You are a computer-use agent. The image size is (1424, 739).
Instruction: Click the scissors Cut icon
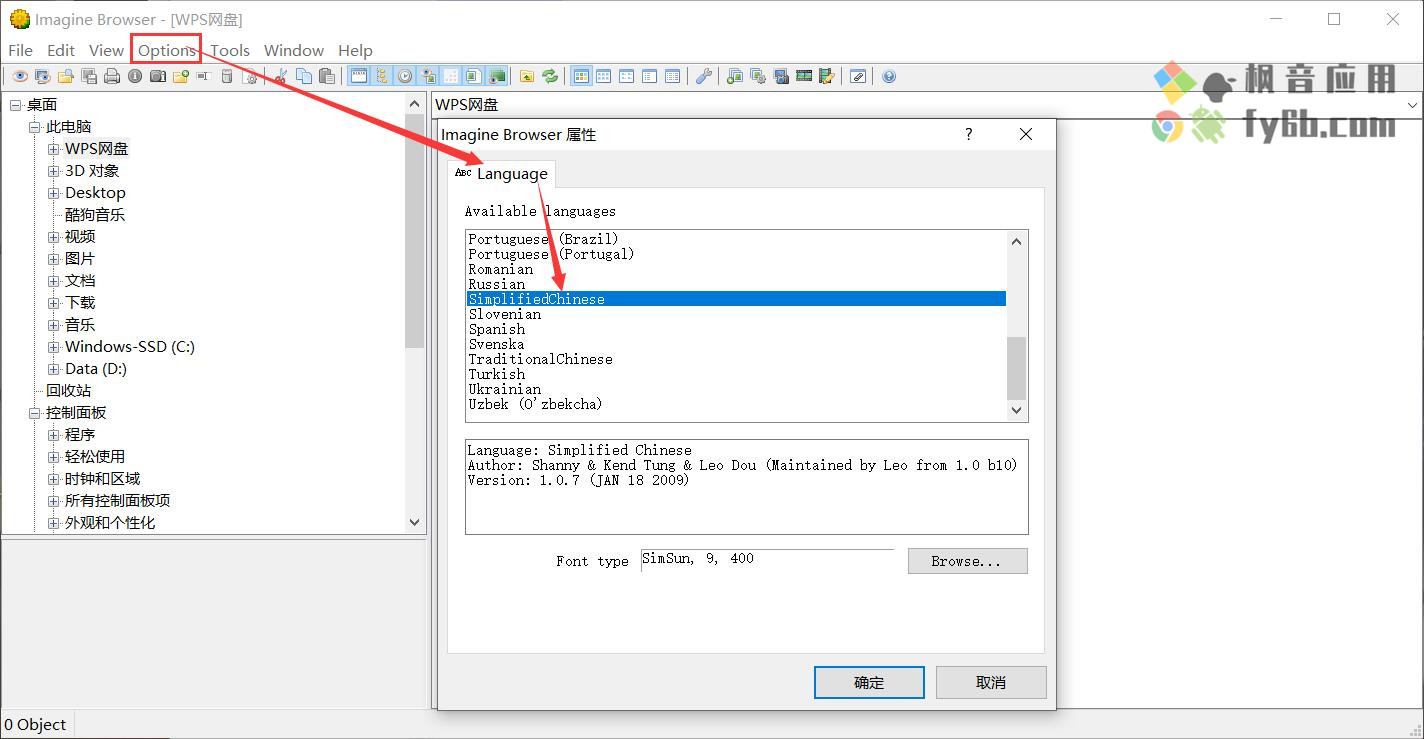click(281, 76)
